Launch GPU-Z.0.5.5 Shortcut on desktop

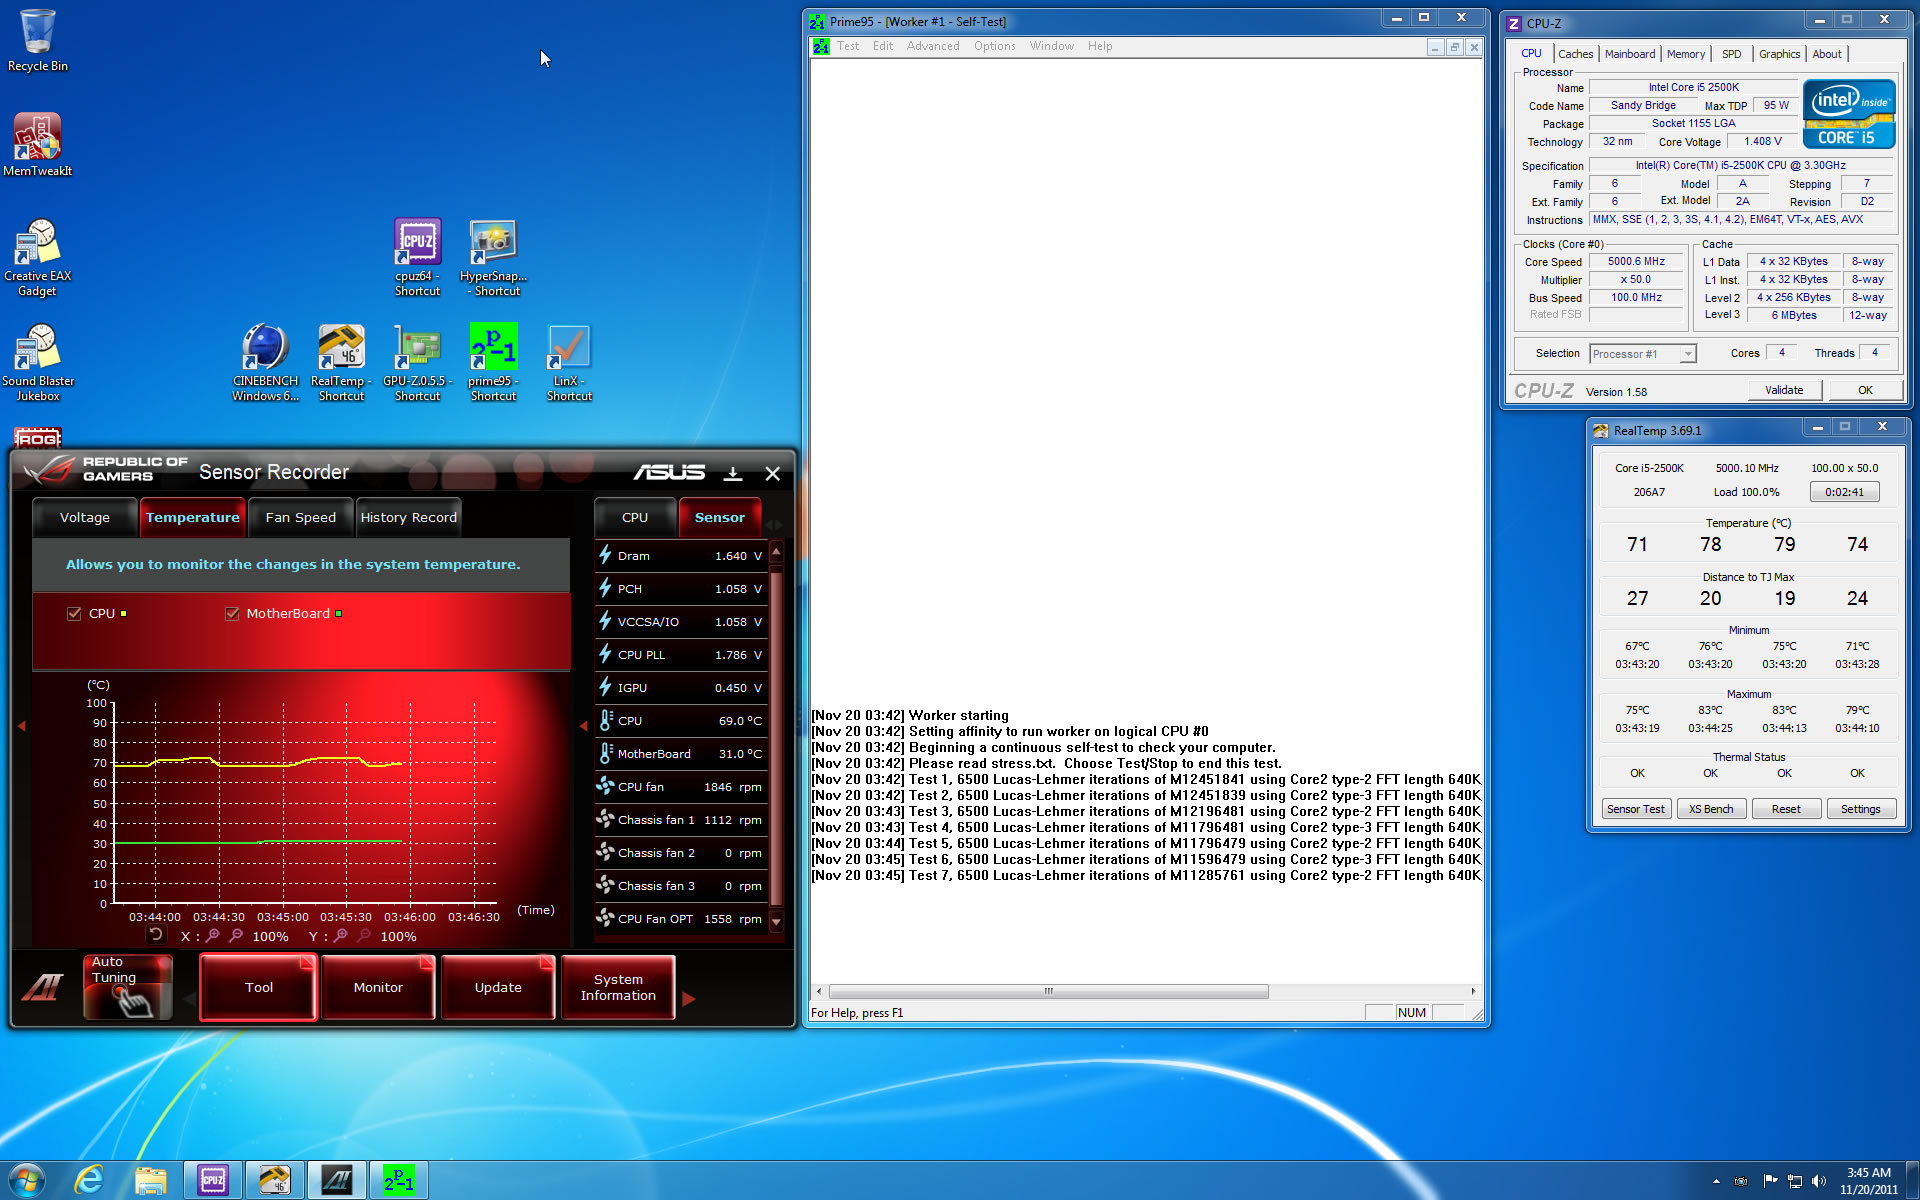417,362
